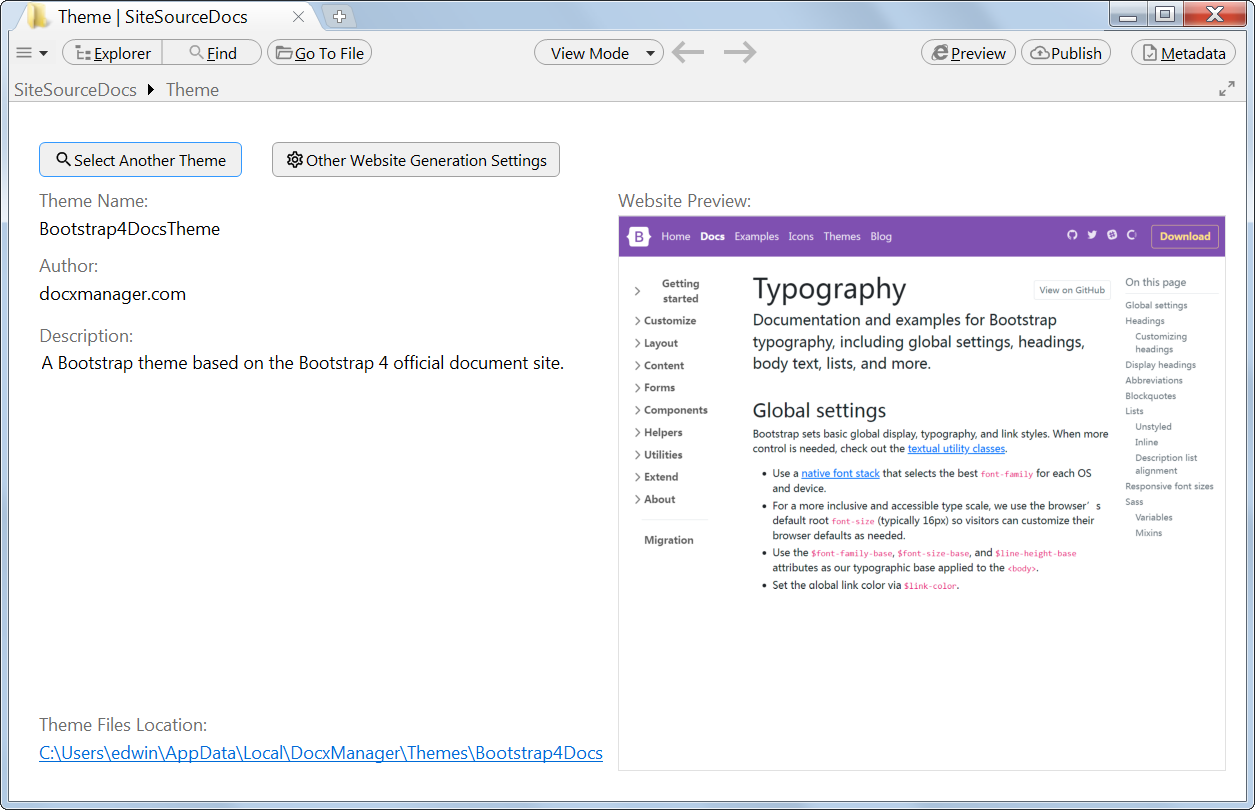Open Other Website Generation Settings
This screenshot has width=1255, height=810.
416,160
